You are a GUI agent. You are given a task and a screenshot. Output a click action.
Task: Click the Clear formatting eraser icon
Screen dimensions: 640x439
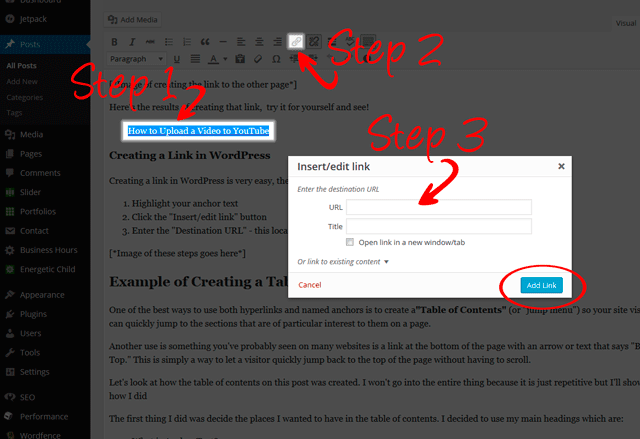pos(258,59)
